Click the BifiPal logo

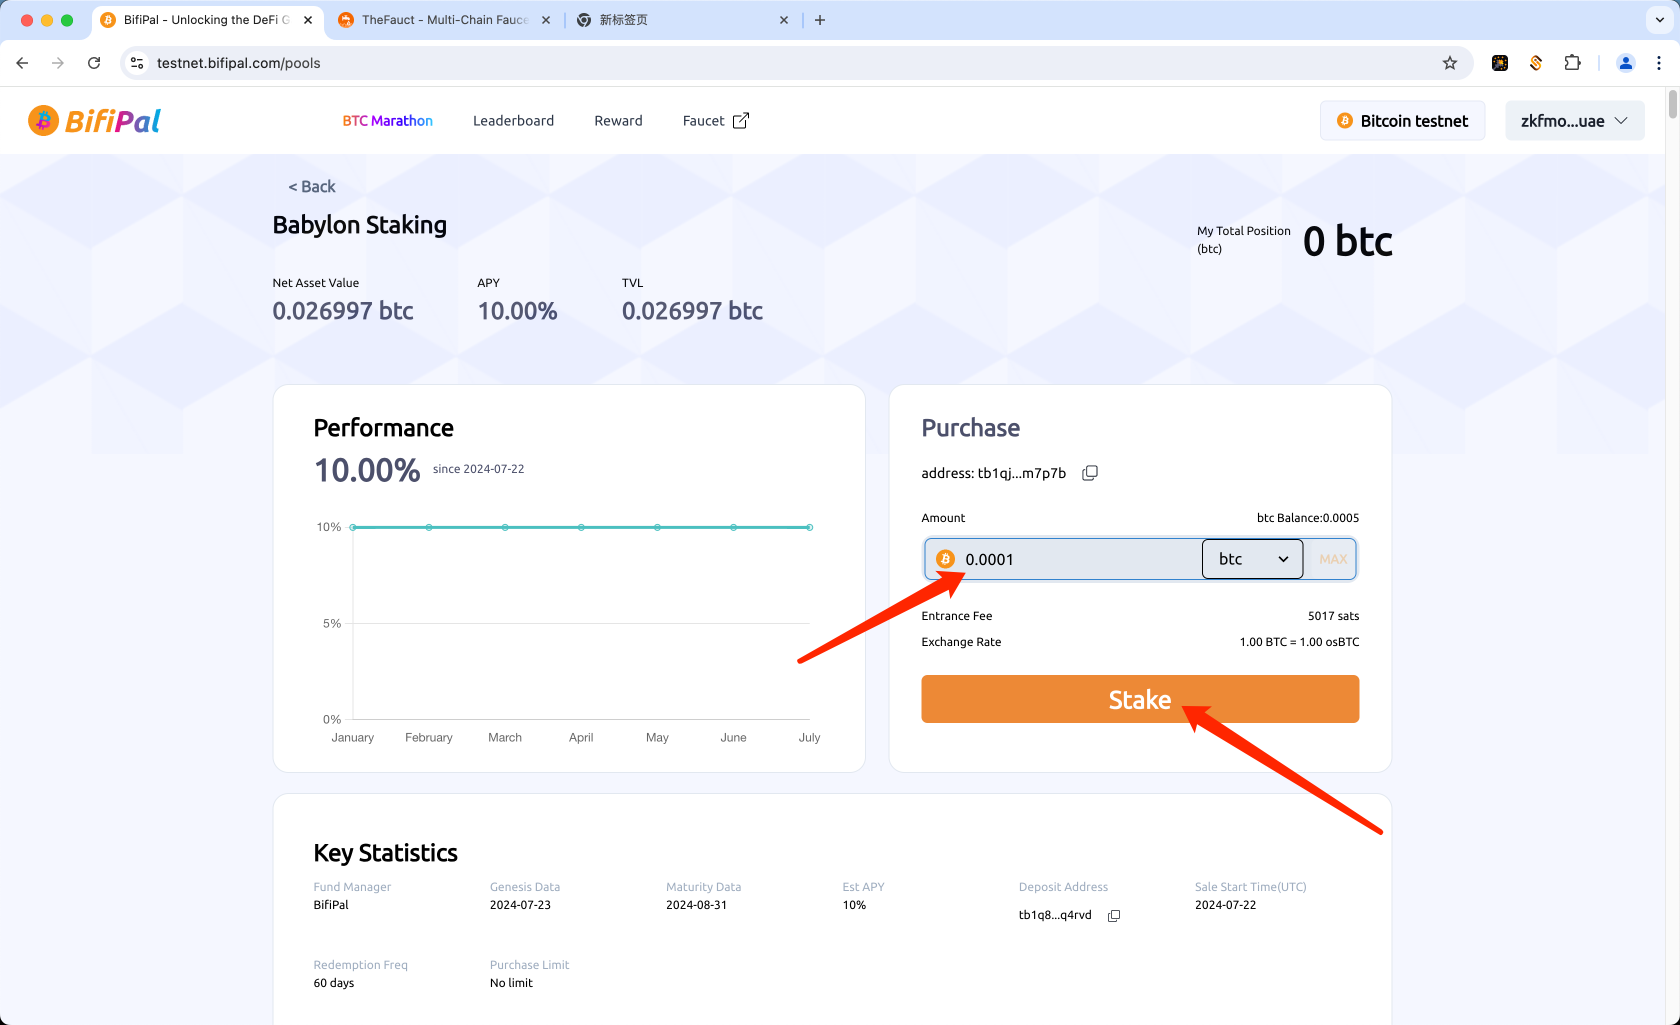tap(94, 121)
